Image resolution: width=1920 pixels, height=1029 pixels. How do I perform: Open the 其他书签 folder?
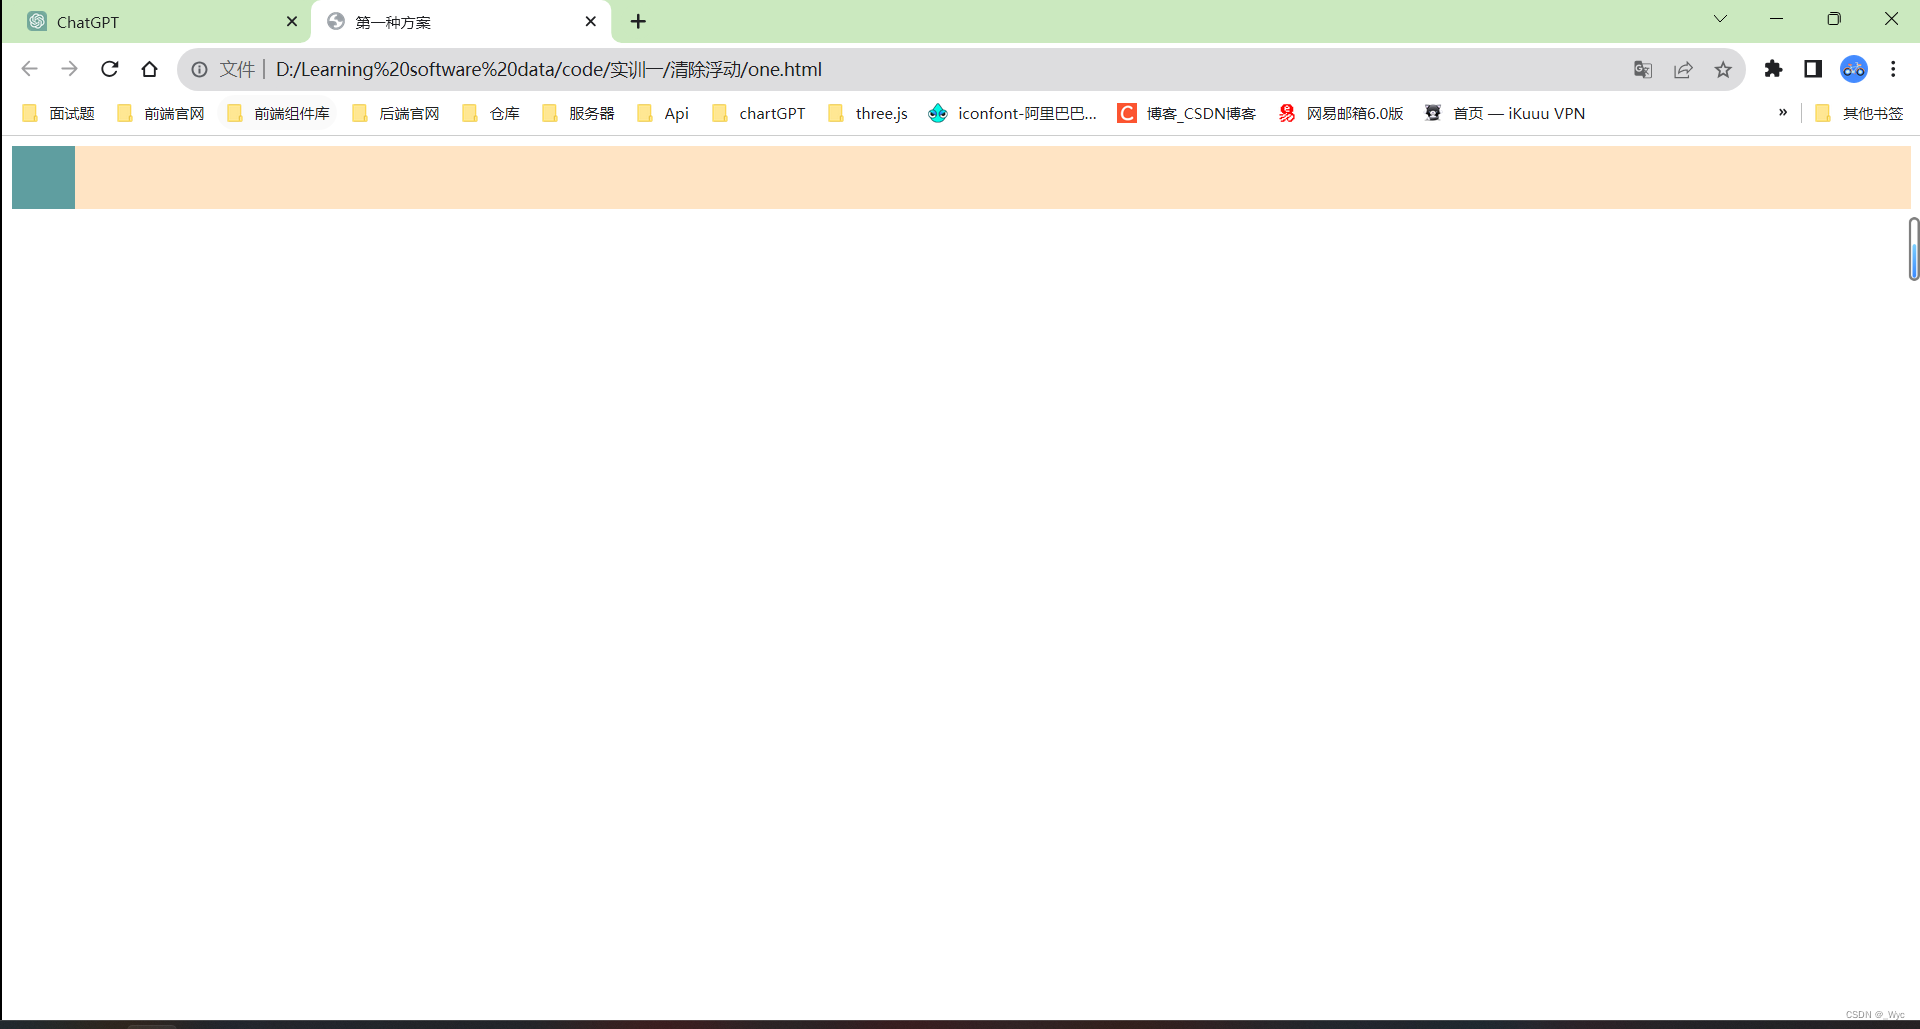[x=1859, y=113]
